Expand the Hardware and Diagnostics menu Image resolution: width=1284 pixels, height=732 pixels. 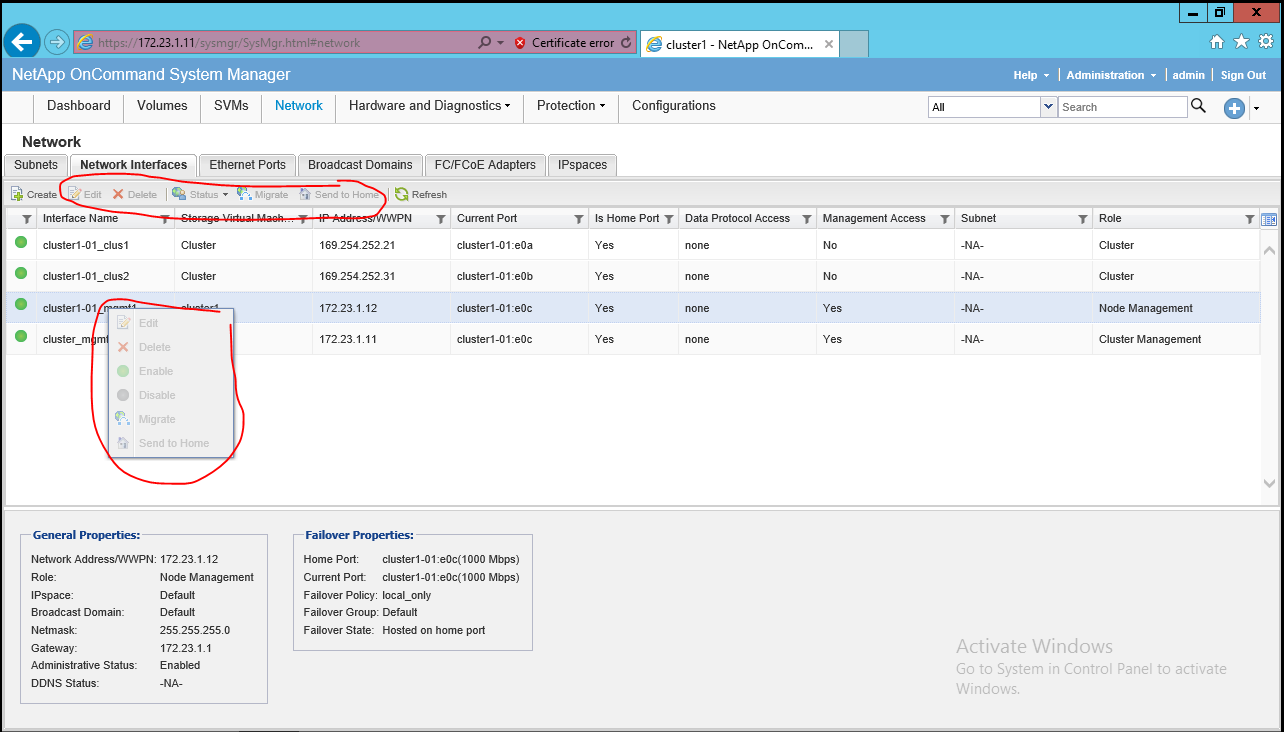[x=429, y=106]
